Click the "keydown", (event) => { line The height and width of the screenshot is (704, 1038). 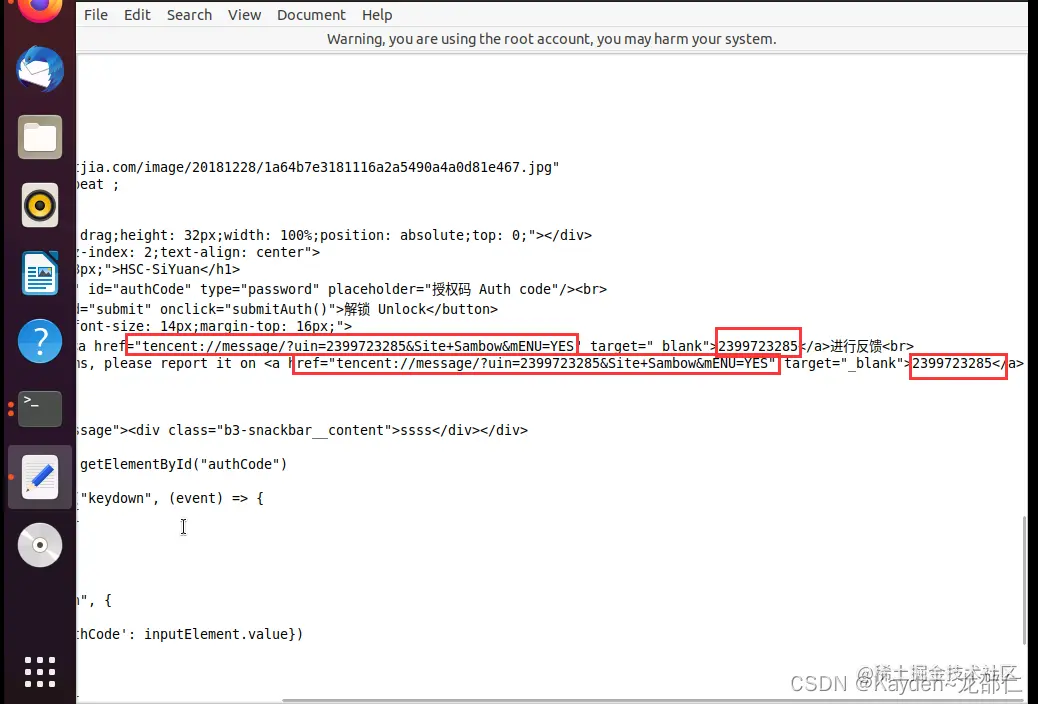(171, 498)
